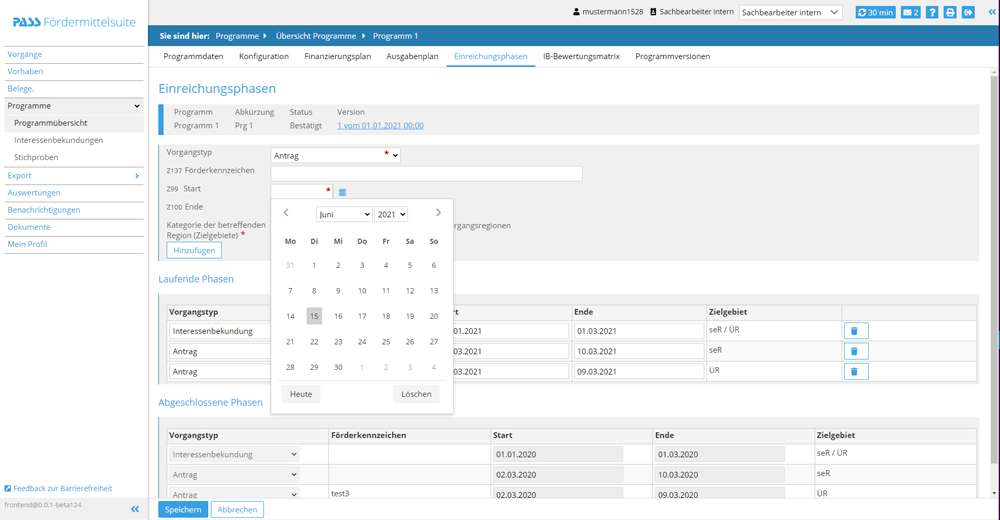This screenshot has height=520, width=1000.
Task: Open help via question mark icon
Action: [x=932, y=12]
